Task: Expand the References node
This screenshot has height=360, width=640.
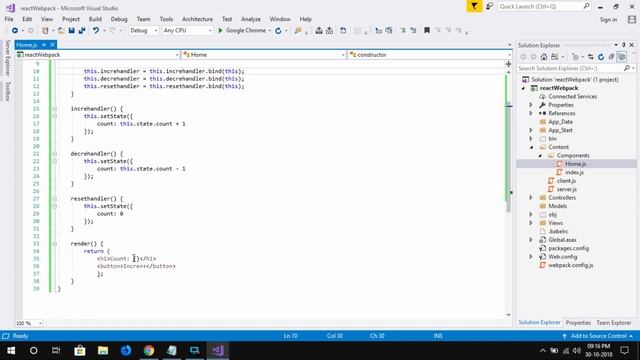Action: (531, 113)
